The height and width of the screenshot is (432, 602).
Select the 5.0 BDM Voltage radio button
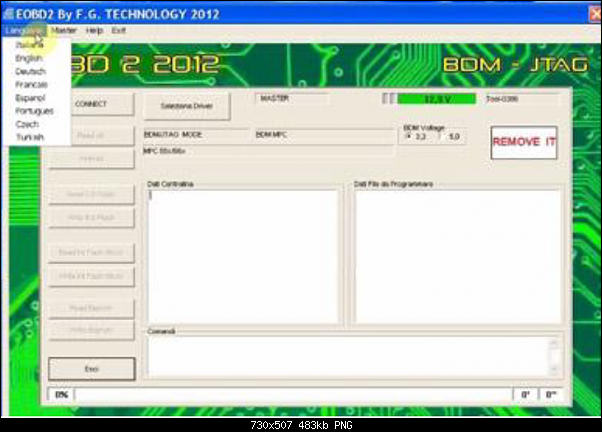coord(441,136)
